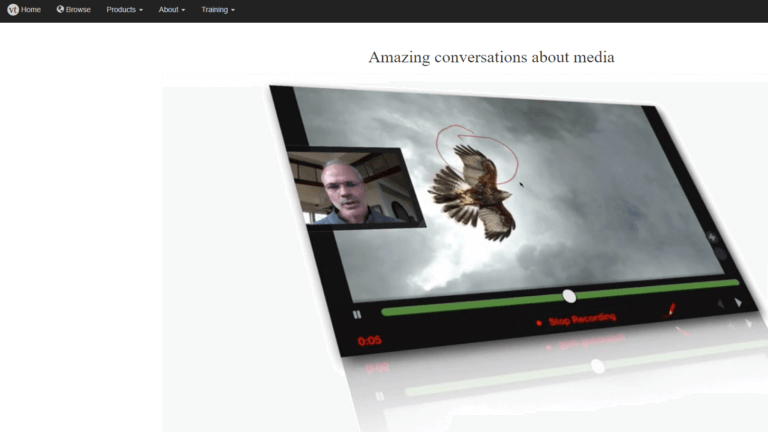Select the webcam video thumbnail of the man
Viewport: 768px width, 432px height.
pos(354,188)
